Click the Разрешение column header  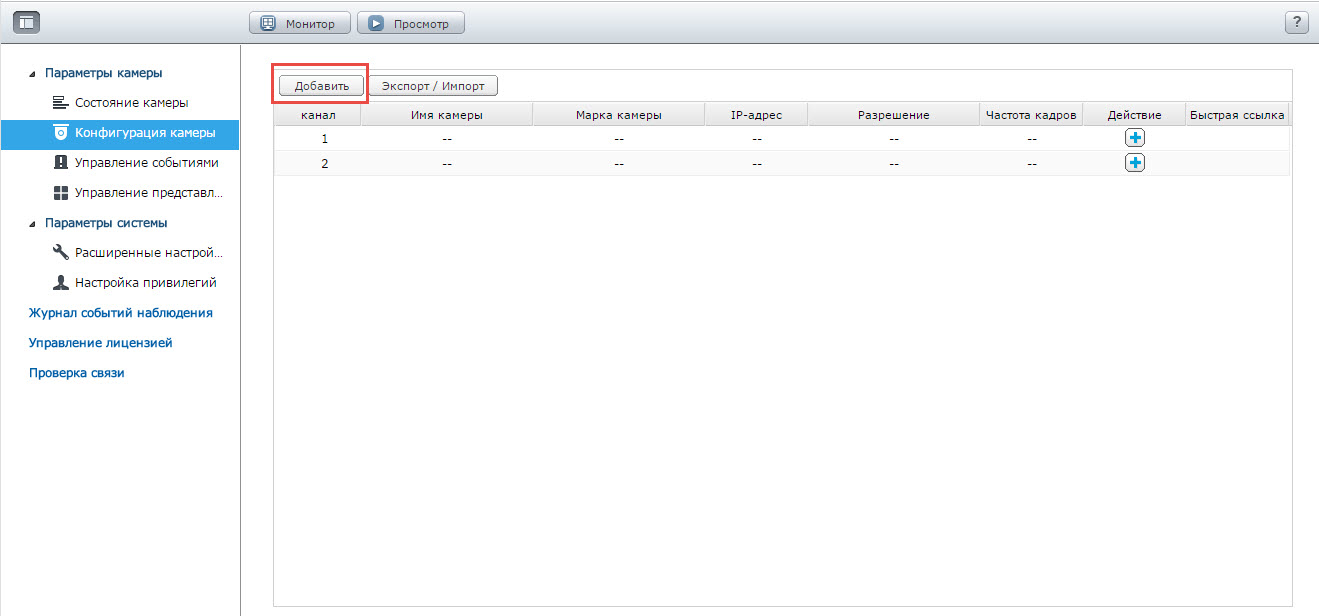coord(894,115)
